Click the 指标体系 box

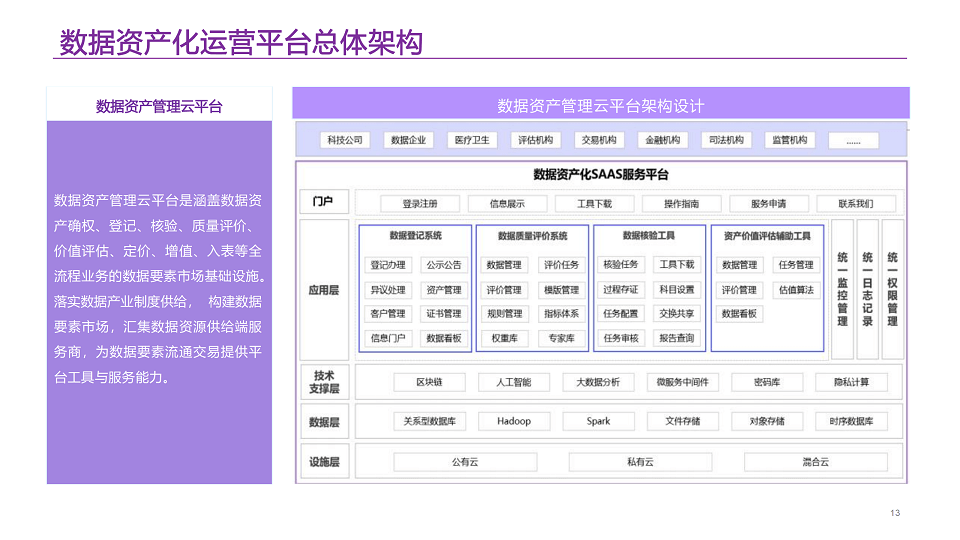(561, 314)
